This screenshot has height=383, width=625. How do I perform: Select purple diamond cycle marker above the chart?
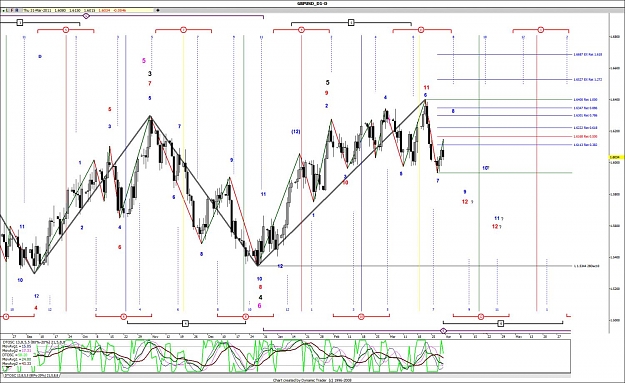(x=86, y=16)
